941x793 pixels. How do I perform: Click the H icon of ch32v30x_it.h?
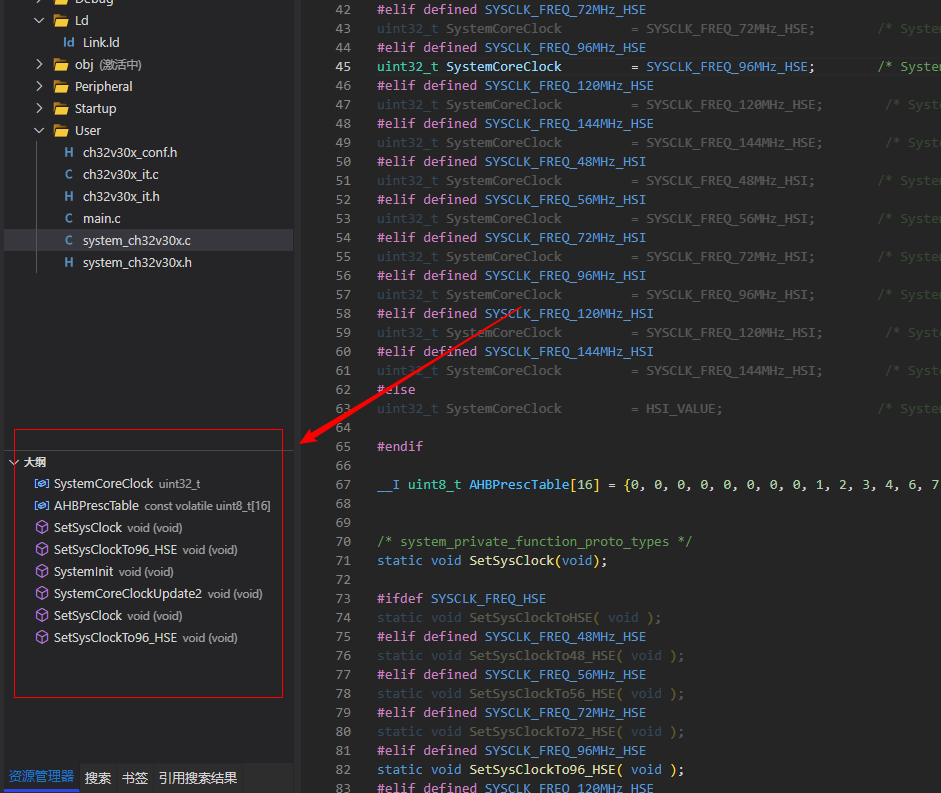pyautogui.click(x=69, y=196)
